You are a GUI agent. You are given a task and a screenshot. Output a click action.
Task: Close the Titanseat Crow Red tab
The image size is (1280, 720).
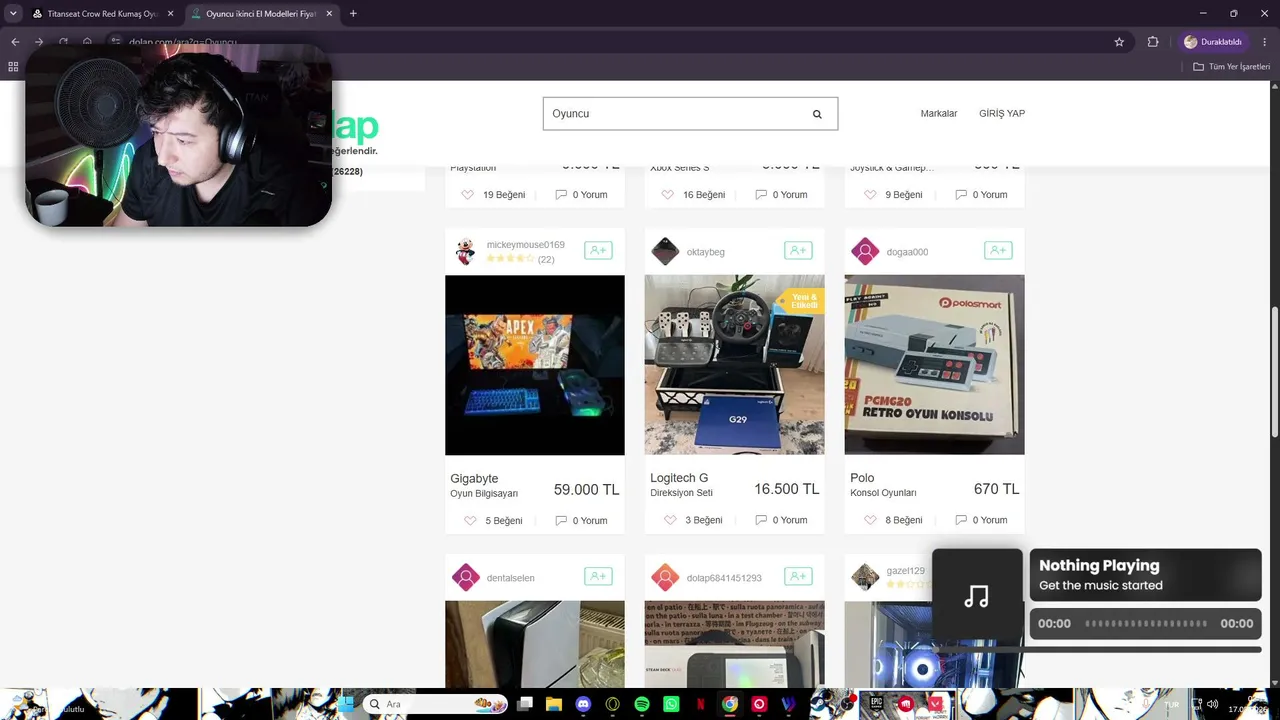170,14
